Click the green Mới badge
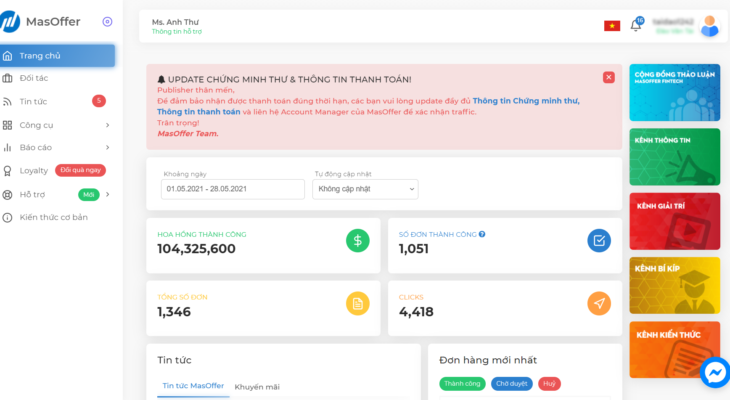The height and width of the screenshot is (400, 730). (88, 194)
